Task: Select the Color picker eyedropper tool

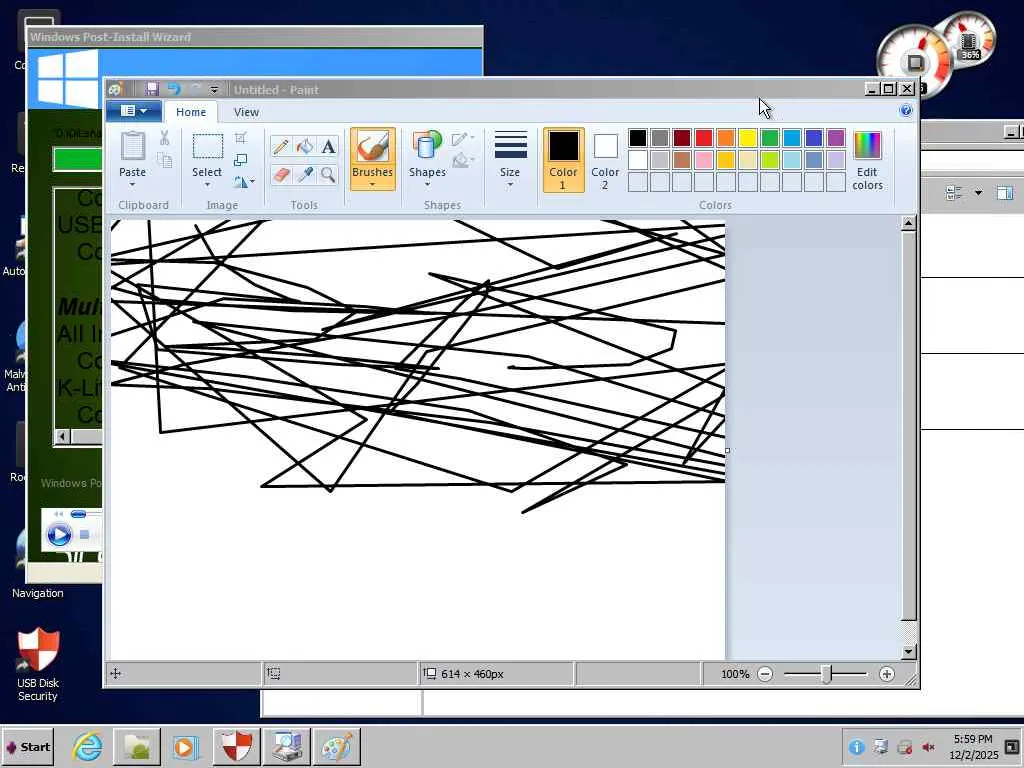Action: [x=304, y=174]
